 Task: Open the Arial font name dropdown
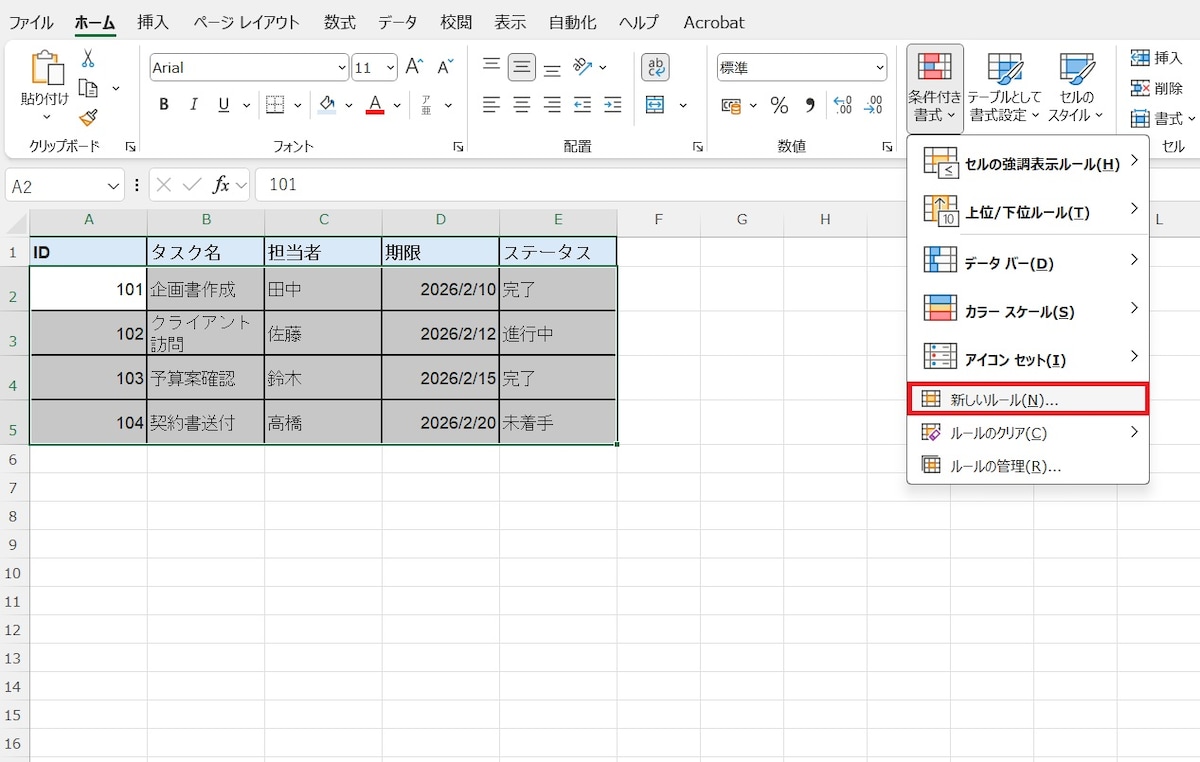(342, 68)
